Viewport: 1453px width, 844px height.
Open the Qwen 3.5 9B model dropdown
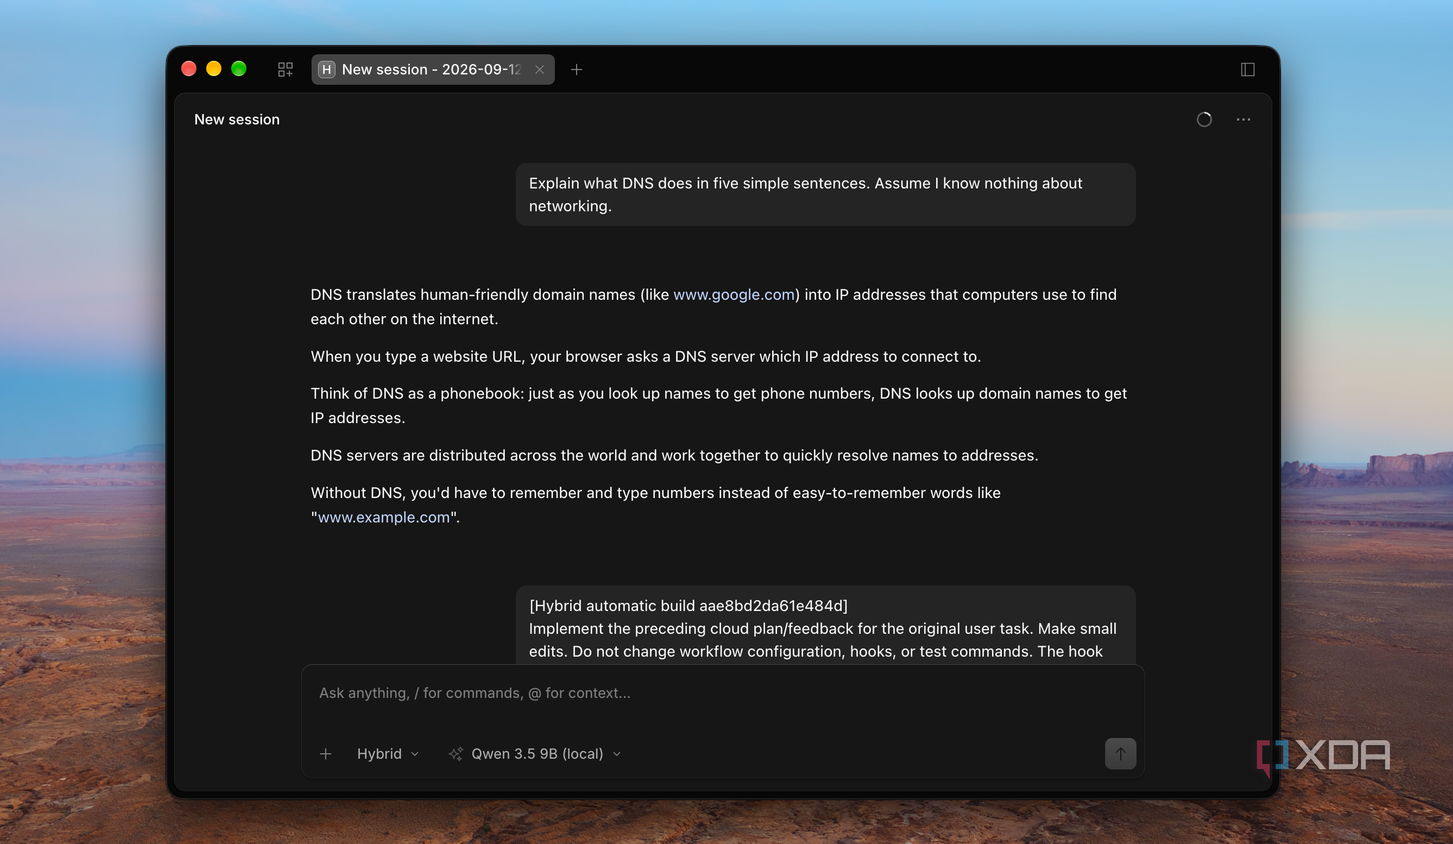pyautogui.click(x=545, y=754)
